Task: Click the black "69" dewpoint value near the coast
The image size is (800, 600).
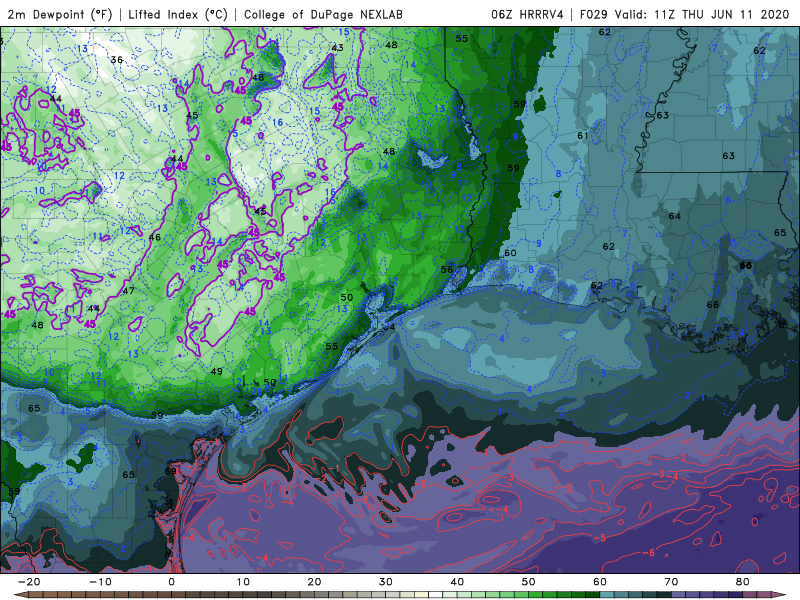Action: (170, 470)
